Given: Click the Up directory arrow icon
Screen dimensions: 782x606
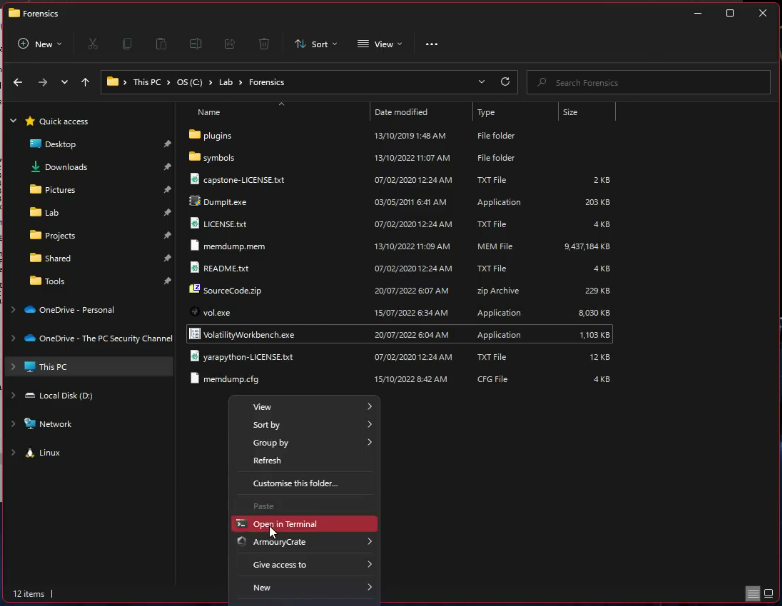Looking at the screenshot, I should click(x=85, y=82).
